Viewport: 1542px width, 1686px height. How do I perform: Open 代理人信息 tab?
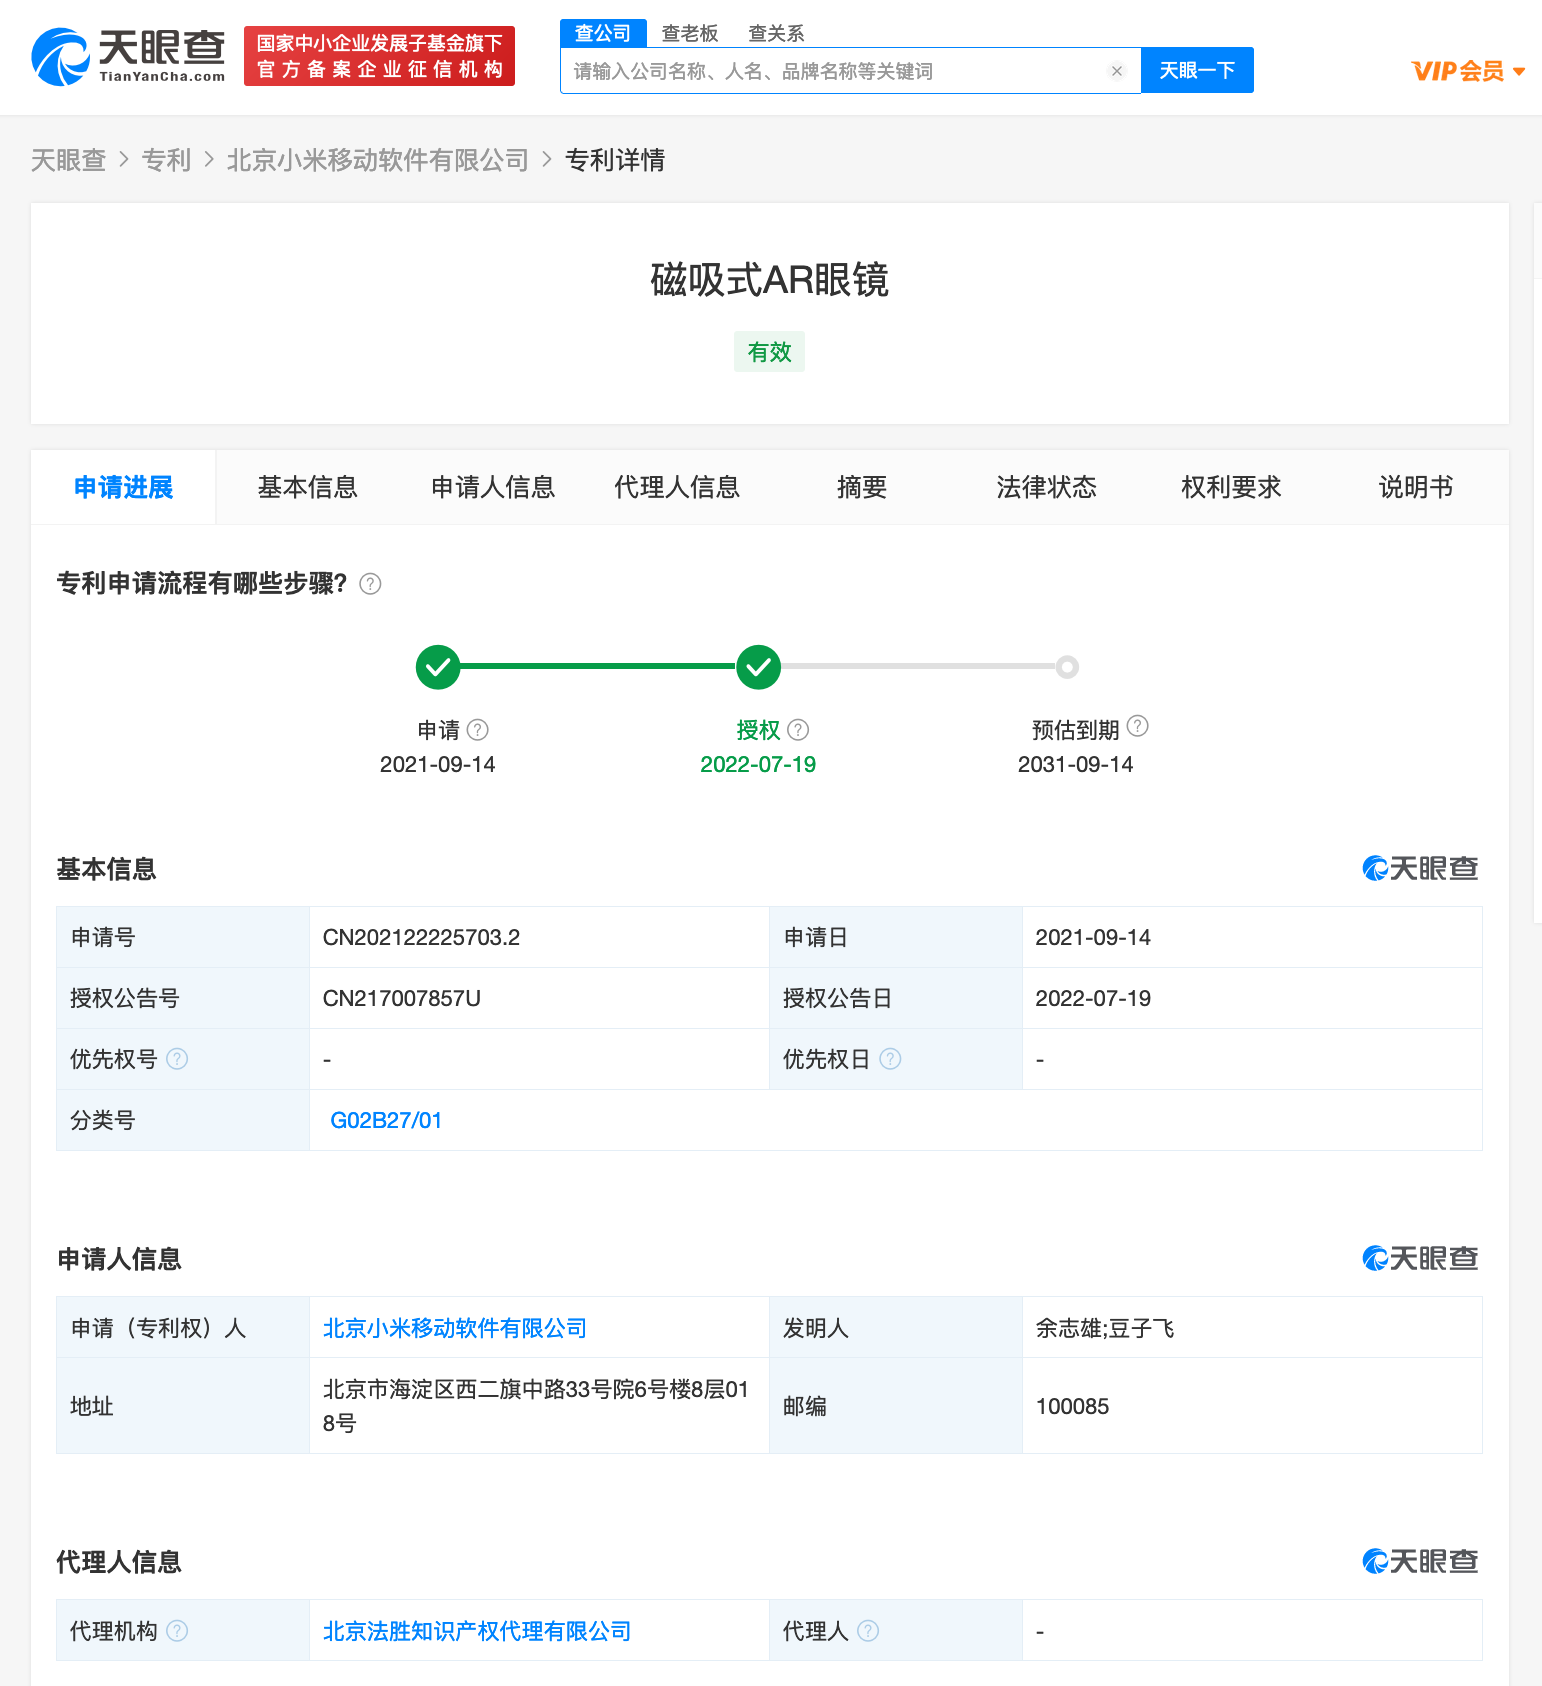click(677, 487)
